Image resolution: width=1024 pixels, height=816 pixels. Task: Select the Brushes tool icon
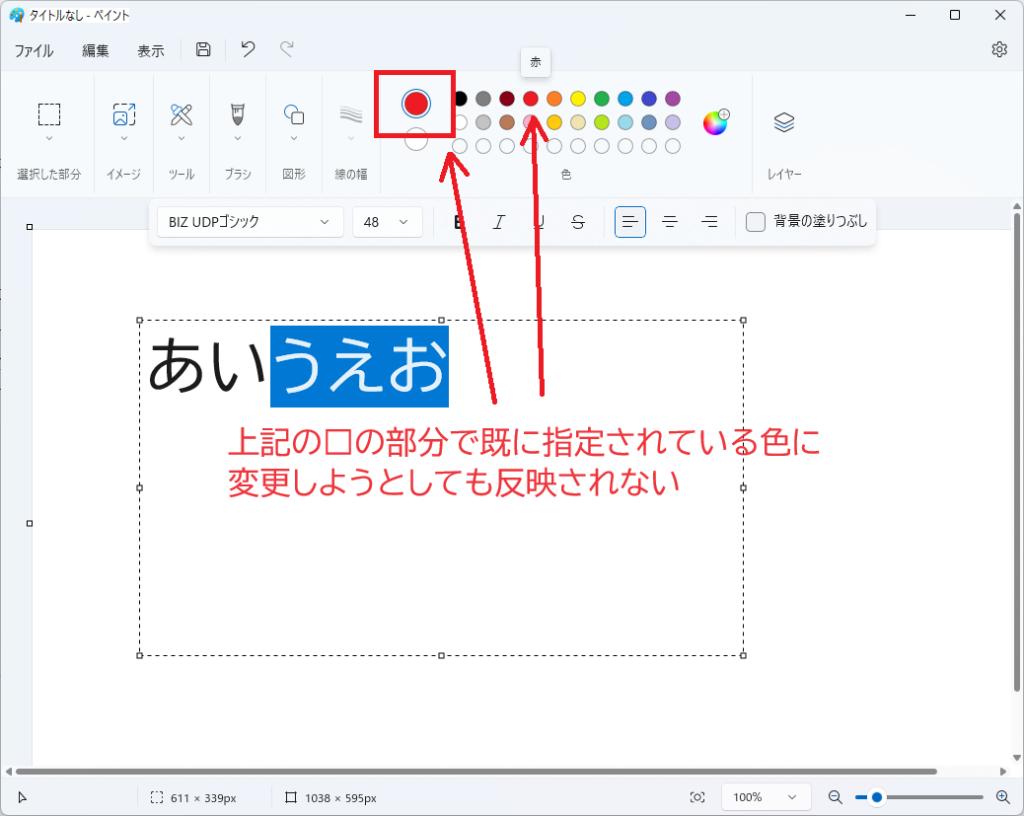(x=238, y=114)
